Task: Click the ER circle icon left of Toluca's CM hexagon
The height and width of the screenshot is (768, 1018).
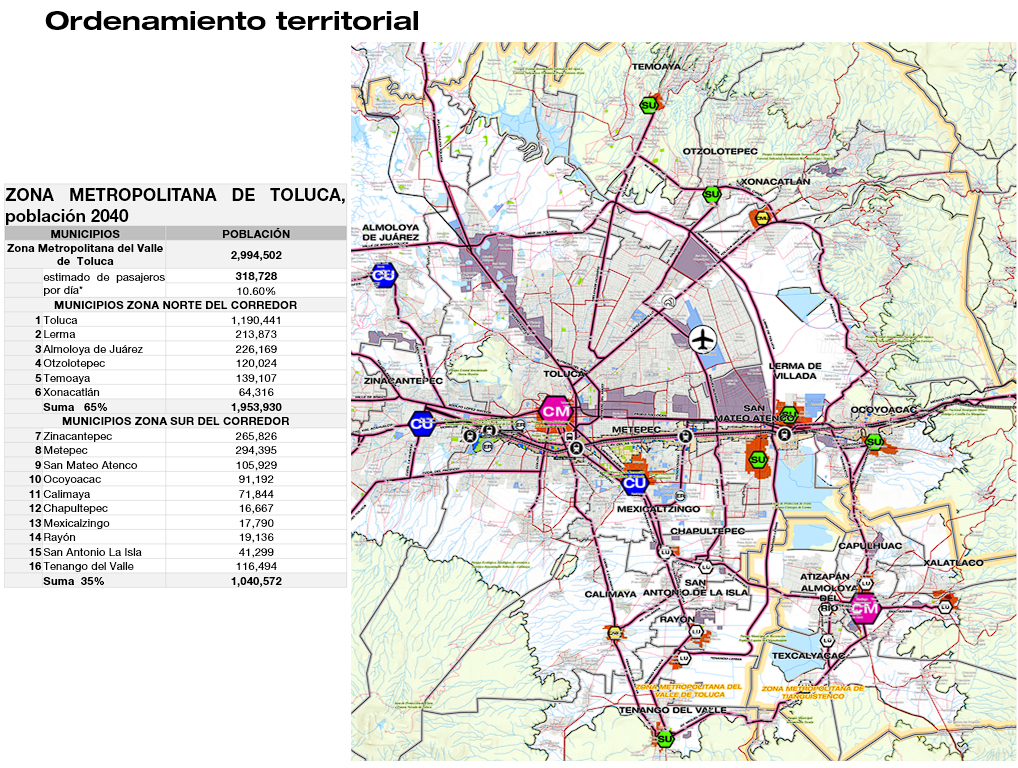Action: click(519, 425)
